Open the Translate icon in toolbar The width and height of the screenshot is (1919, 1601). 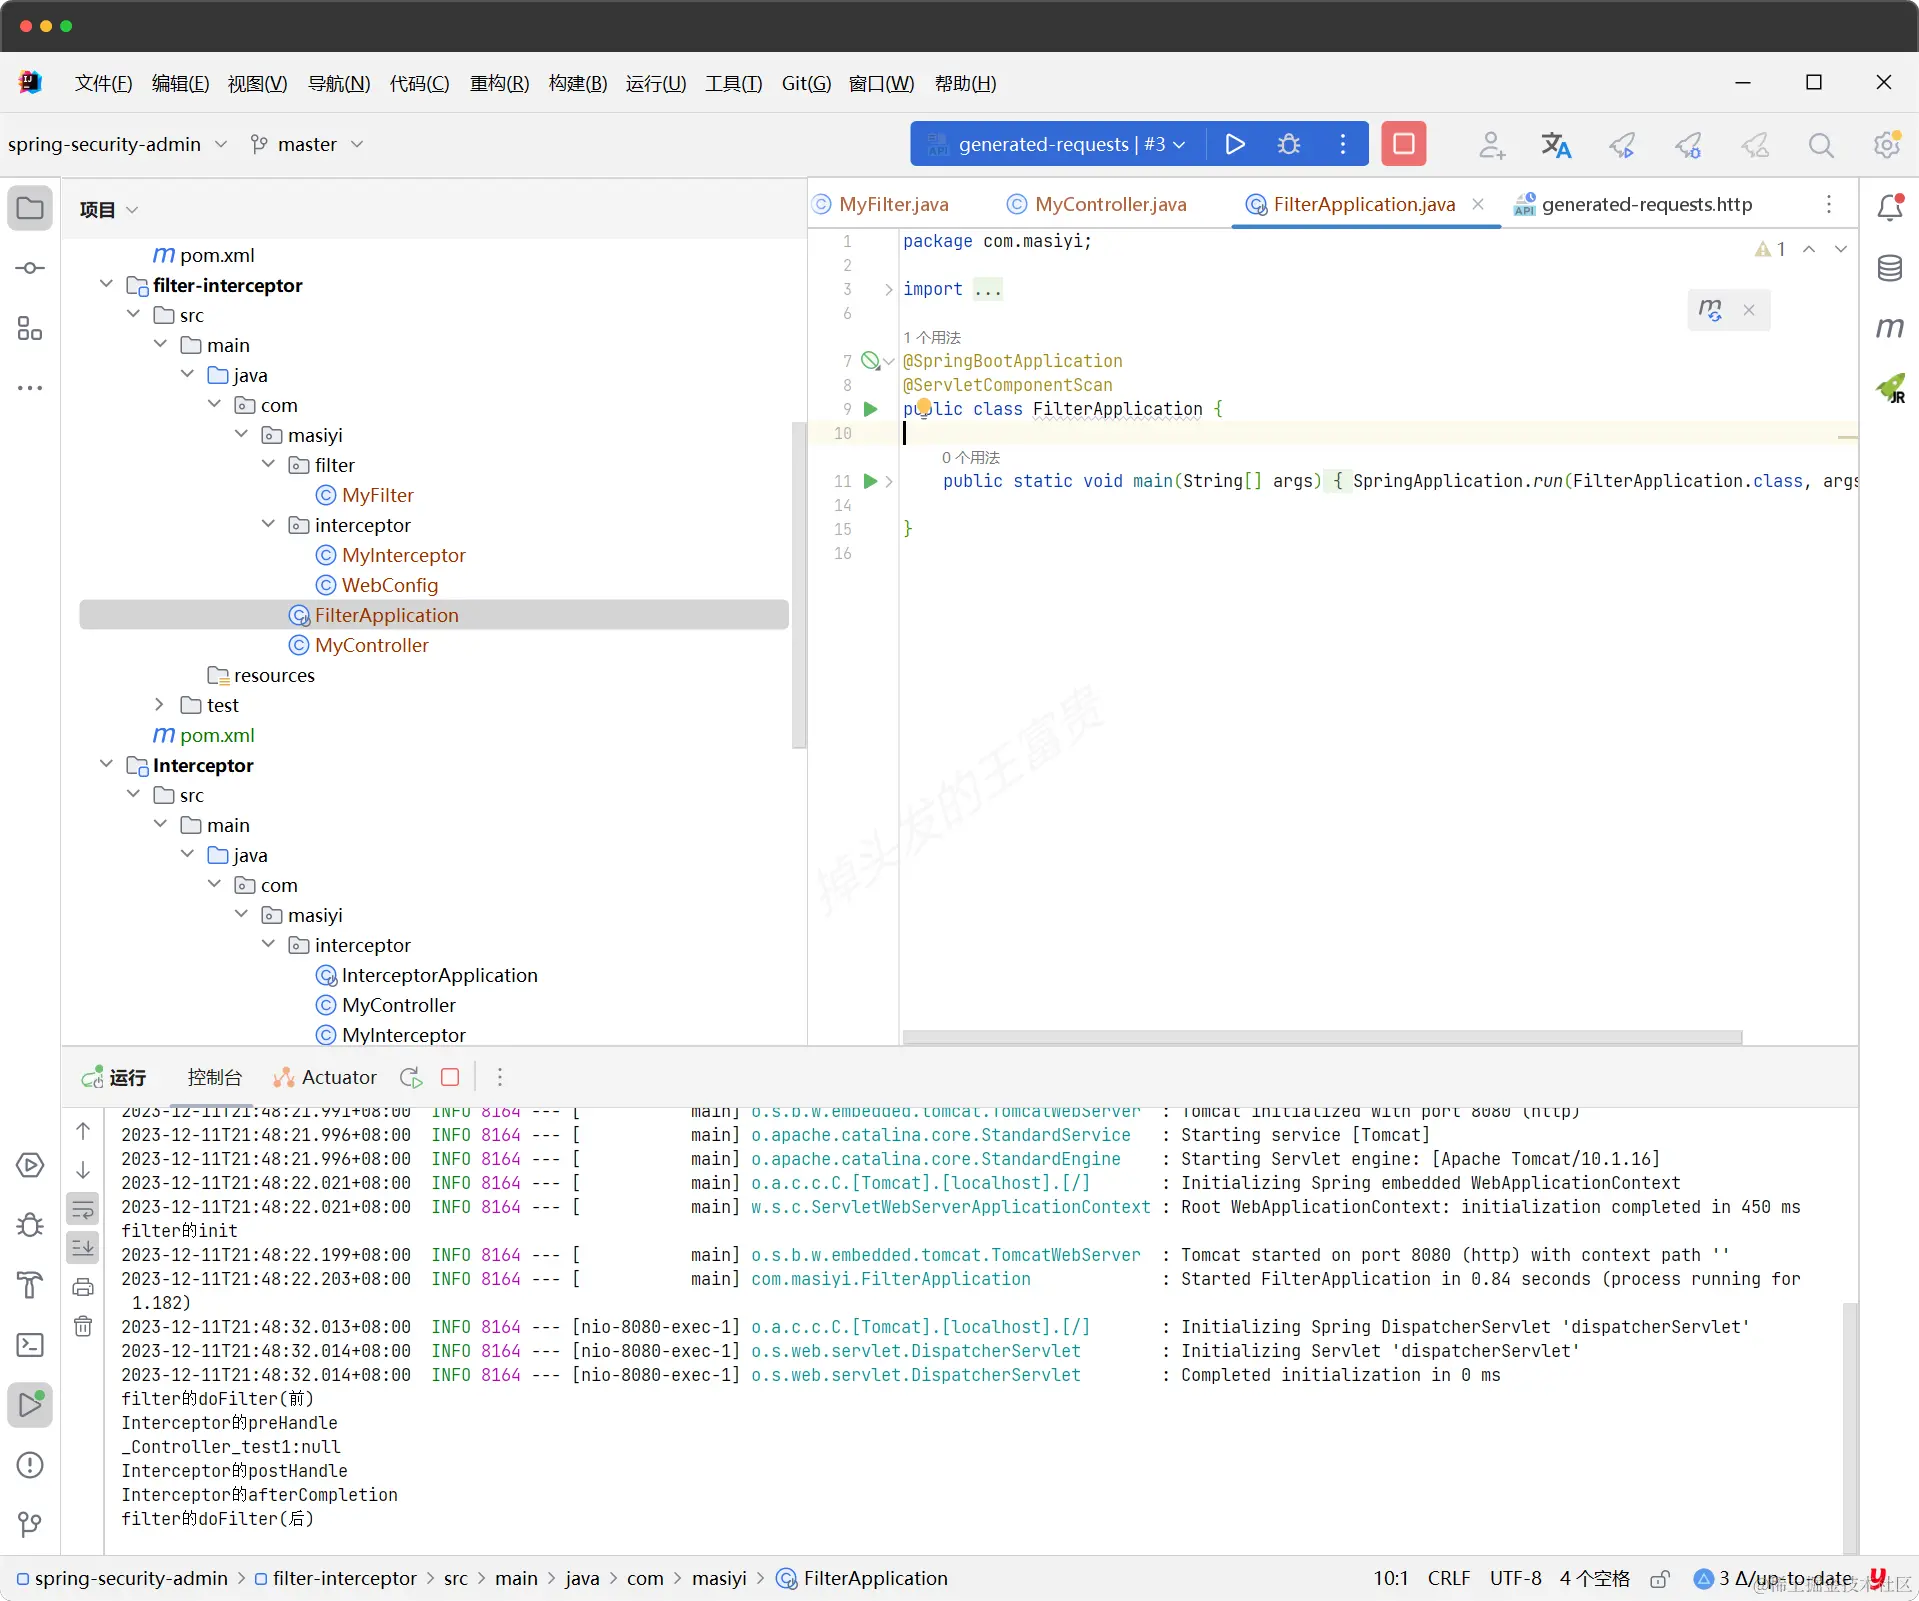pyautogui.click(x=1556, y=145)
